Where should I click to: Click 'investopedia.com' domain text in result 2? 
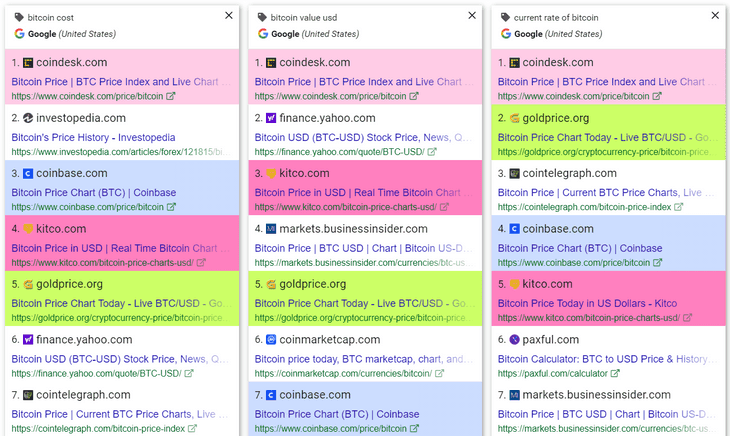(81, 118)
